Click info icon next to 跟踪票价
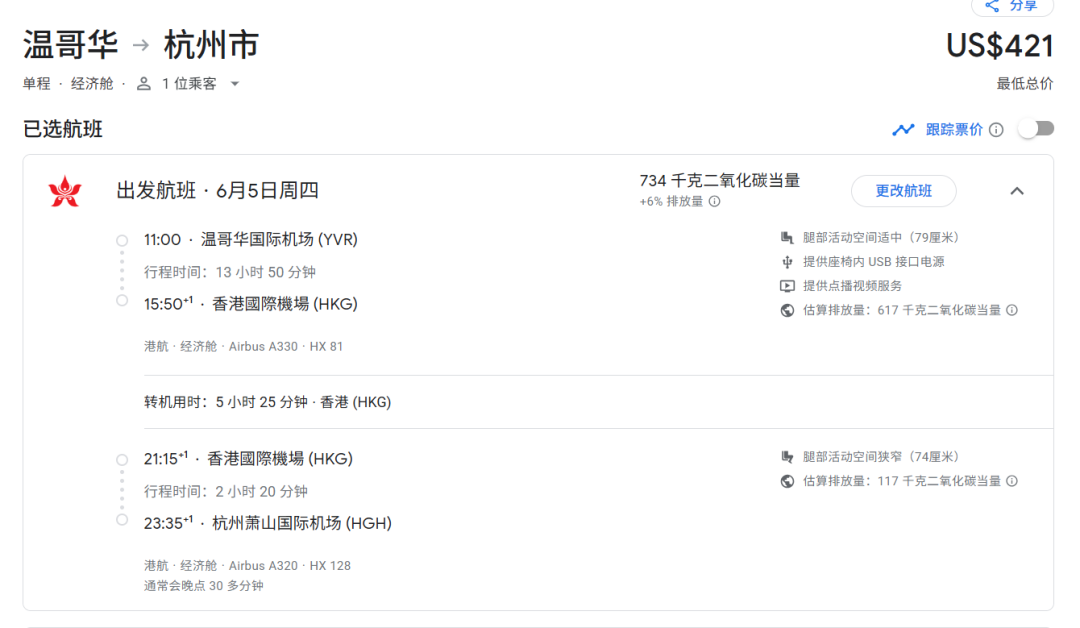Viewport: 1080px width, 628px height. pyautogui.click(x=996, y=130)
